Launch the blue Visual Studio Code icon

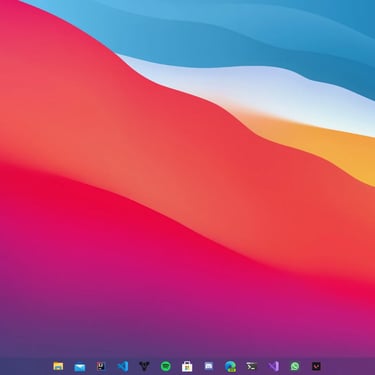(x=123, y=366)
